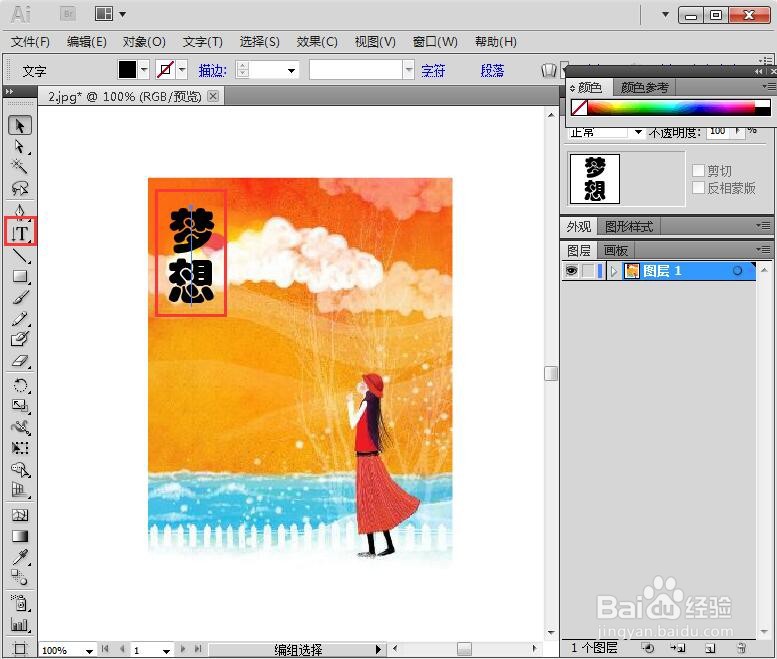777x659 pixels.
Task: Click the black fill color swatch
Action: (x=127, y=70)
